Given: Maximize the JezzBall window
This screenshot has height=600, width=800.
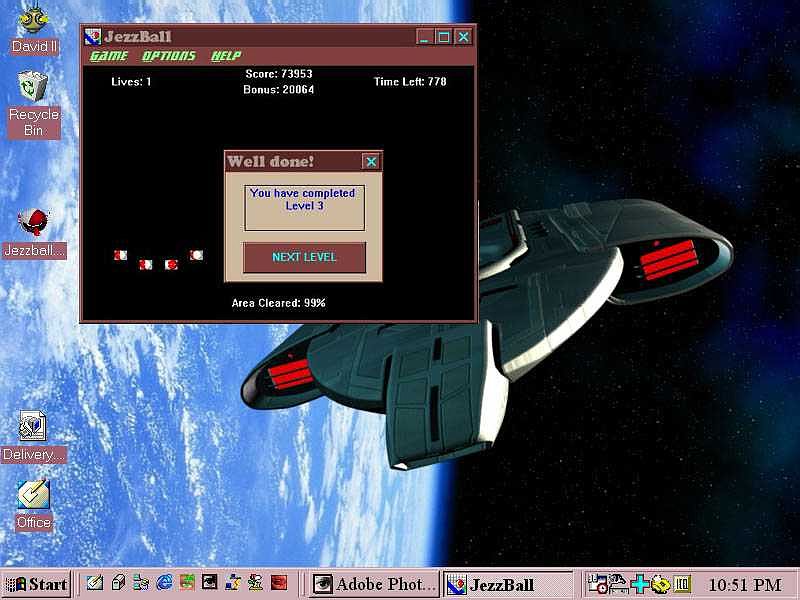Looking at the screenshot, I should [443, 37].
